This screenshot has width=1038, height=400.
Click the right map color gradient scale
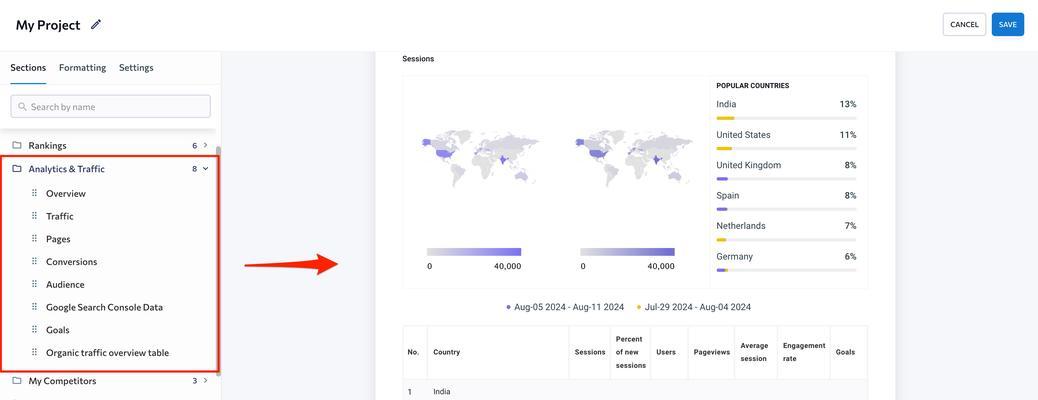coord(628,252)
